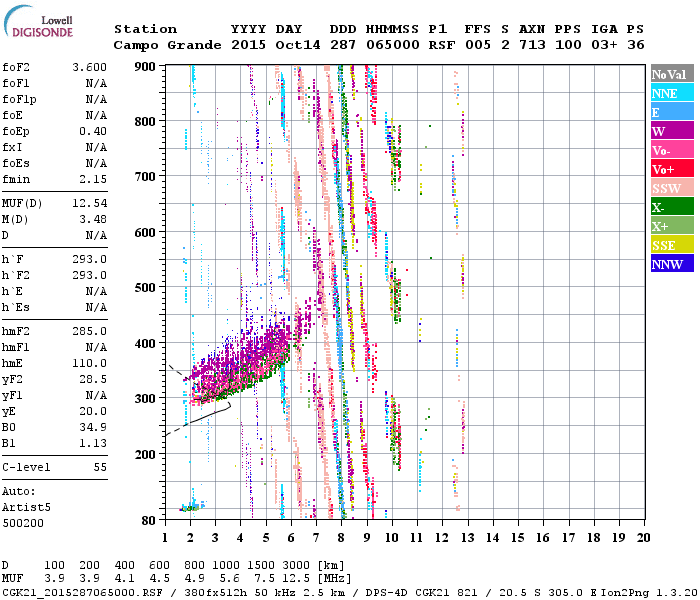Select the NNE legend swatch

[x=672, y=93]
